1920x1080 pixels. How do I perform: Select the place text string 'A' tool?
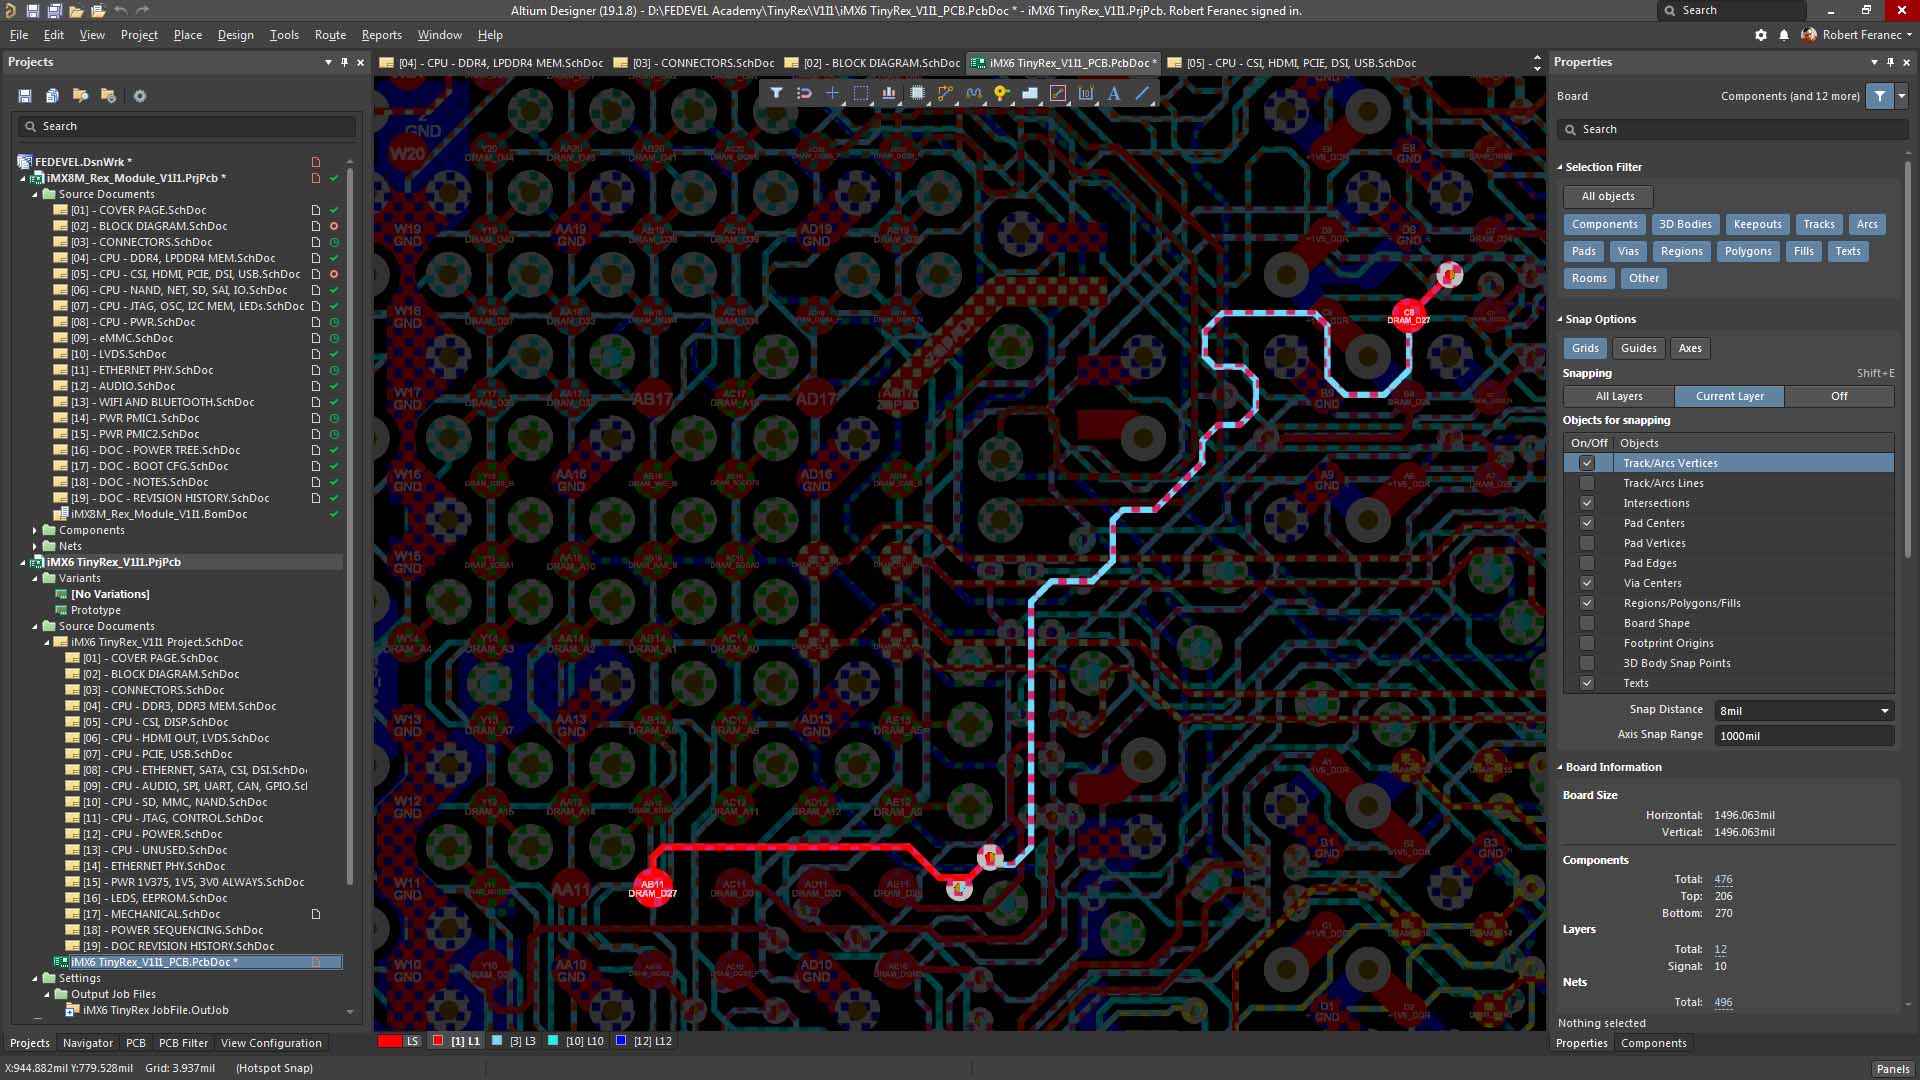pyautogui.click(x=1114, y=93)
